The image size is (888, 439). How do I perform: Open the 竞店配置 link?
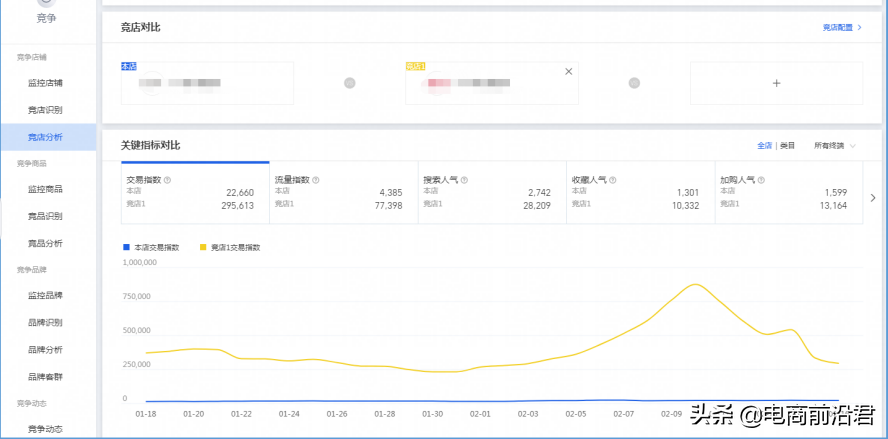pyautogui.click(x=842, y=27)
